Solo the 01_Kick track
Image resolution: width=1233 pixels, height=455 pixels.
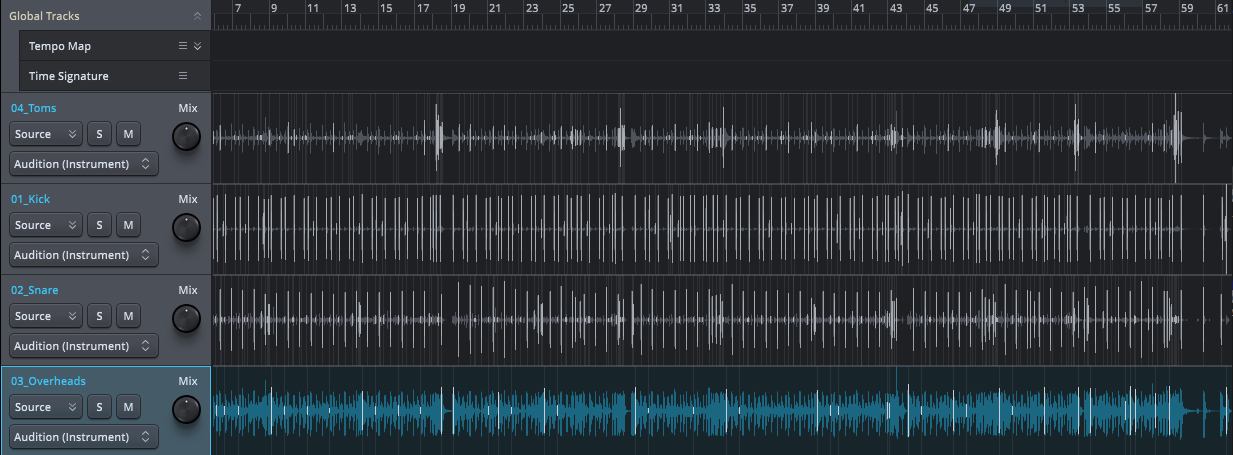(x=99, y=225)
